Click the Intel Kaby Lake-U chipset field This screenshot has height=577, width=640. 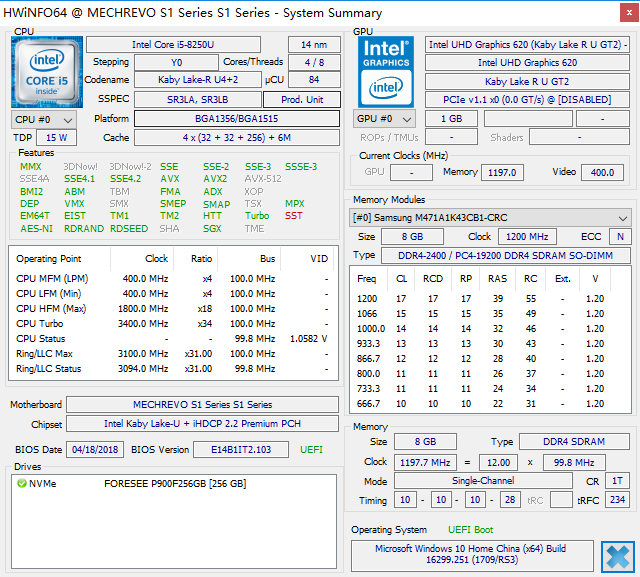206,424
